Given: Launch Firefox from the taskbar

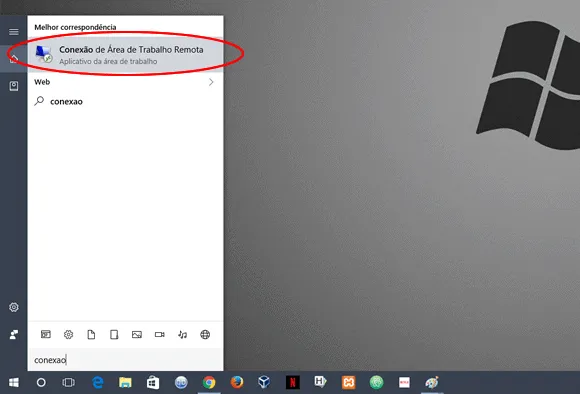Looking at the screenshot, I should (x=237, y=382).
